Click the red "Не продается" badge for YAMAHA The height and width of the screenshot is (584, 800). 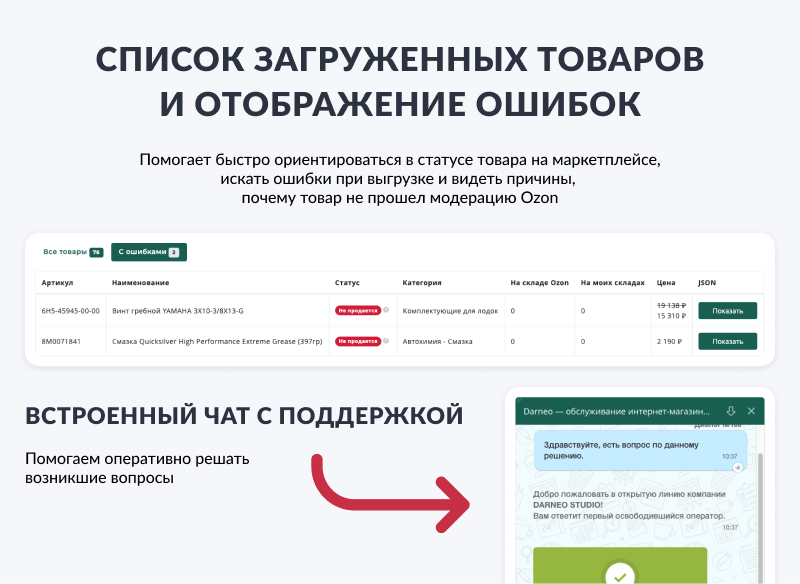[357, 311]
